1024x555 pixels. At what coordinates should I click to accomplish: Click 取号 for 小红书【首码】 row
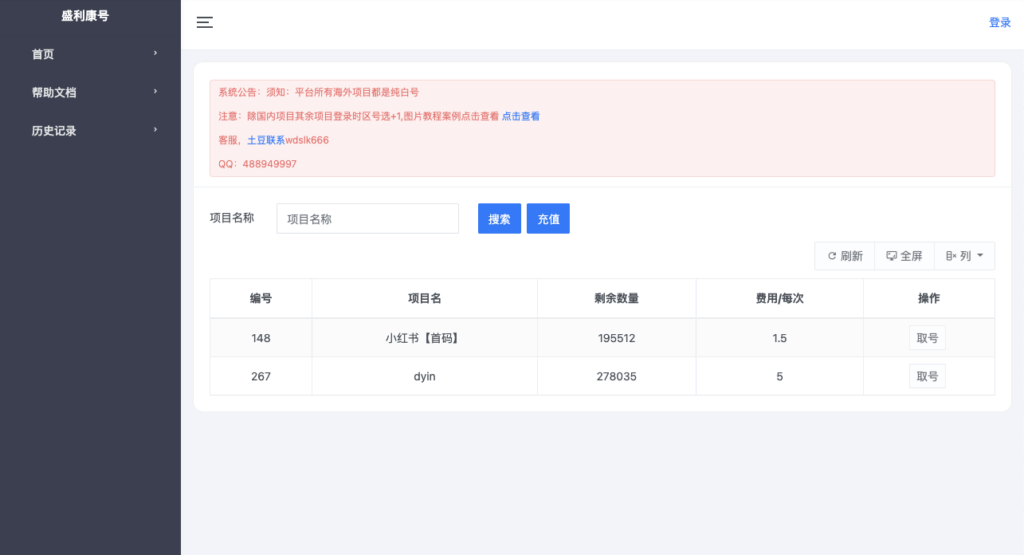927,338
